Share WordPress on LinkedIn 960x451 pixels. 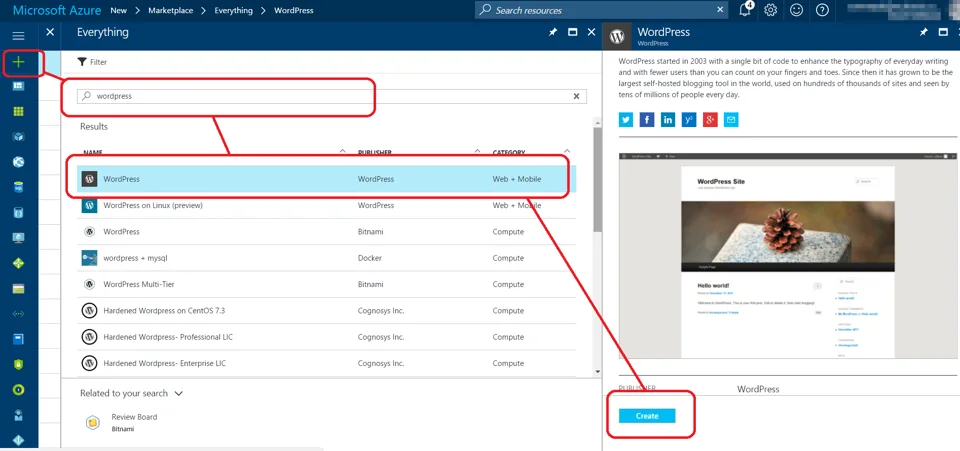(x=668, y=119)
